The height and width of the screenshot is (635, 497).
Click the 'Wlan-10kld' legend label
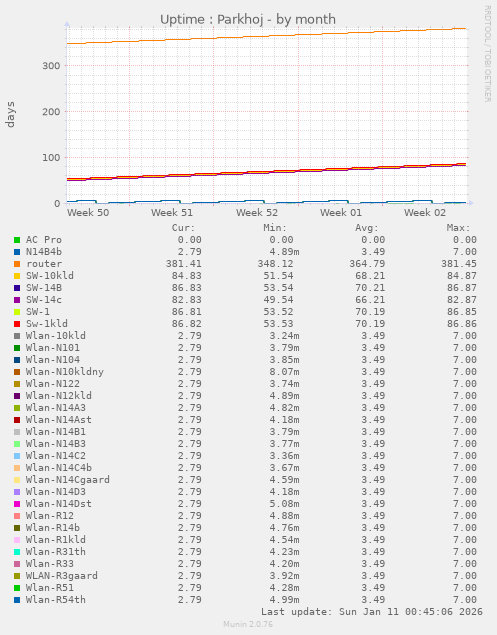[56, 336]
